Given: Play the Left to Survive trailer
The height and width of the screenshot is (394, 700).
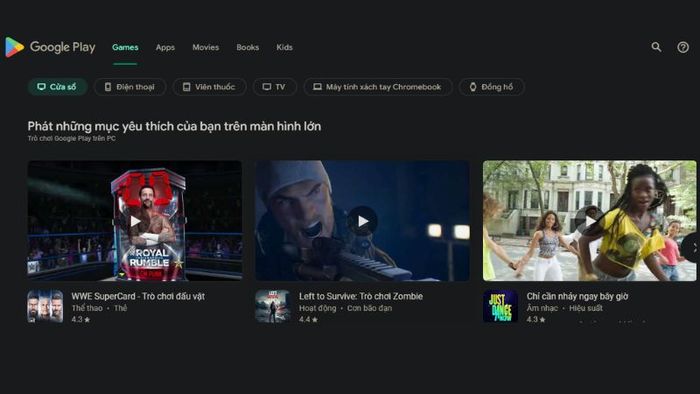Looking at the screenshot, I should pyautogui.click(x=362, y=221).
